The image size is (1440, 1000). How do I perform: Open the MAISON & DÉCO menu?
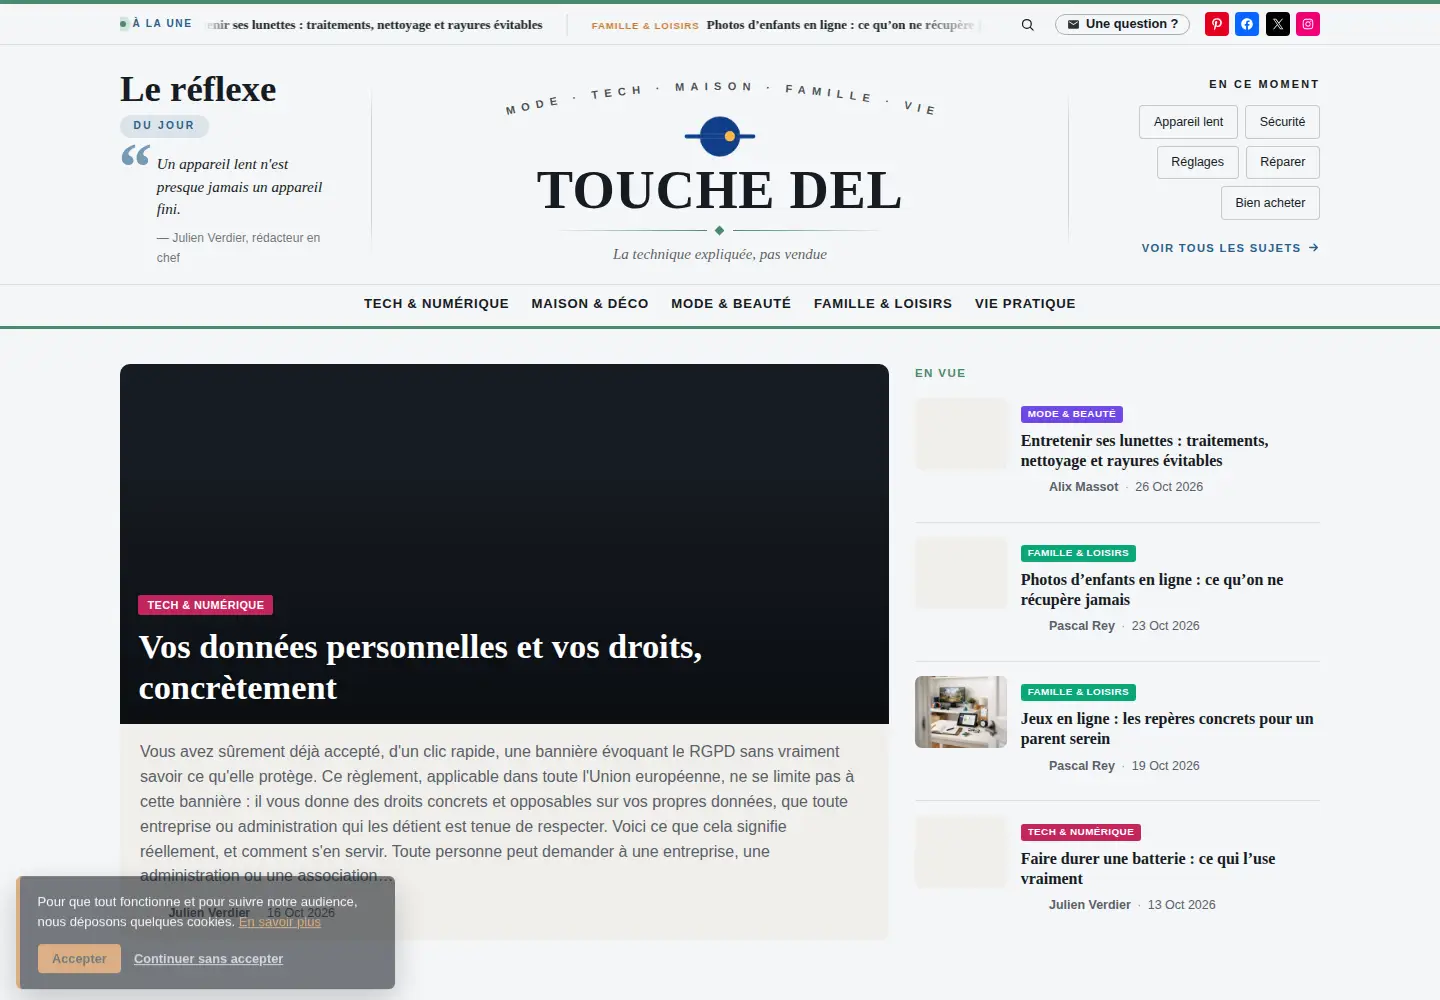pyautogui.click(x=590, y=304)
